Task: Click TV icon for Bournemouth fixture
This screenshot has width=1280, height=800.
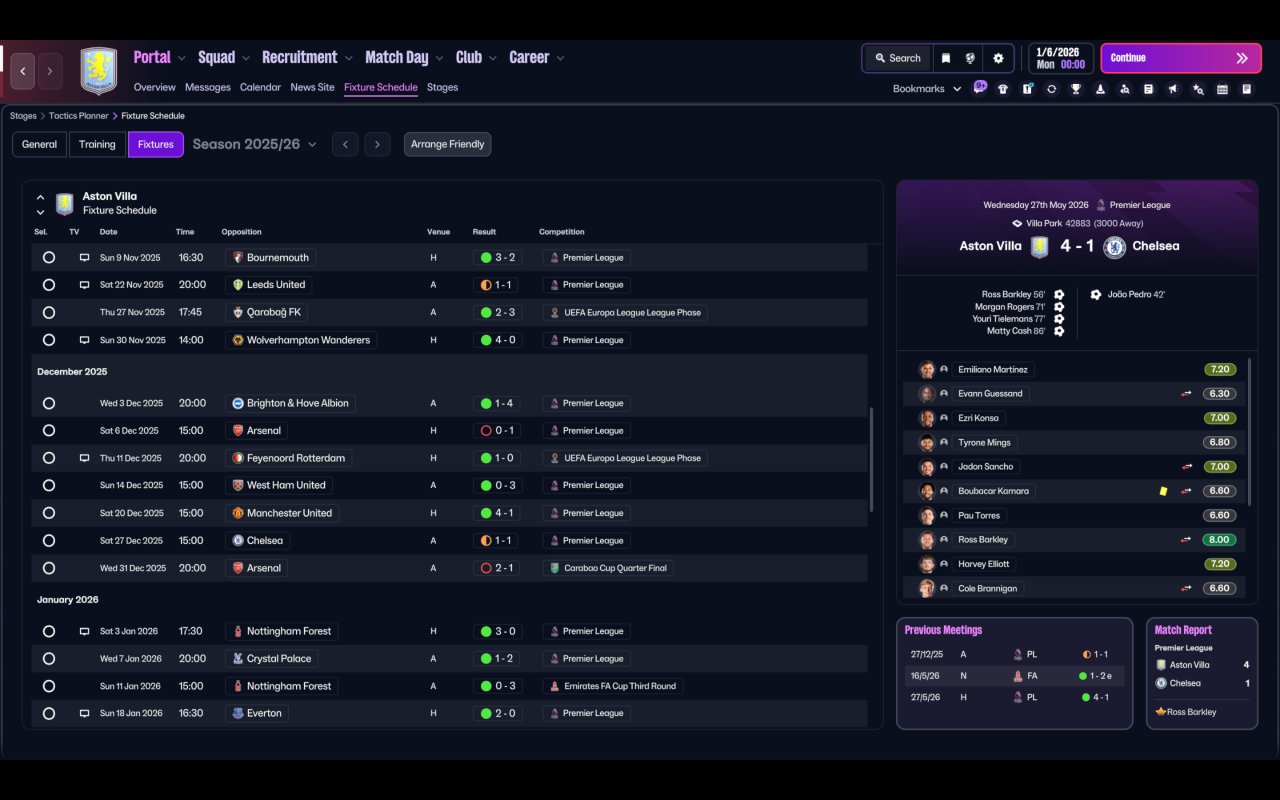Action: (x=84, y=258)
